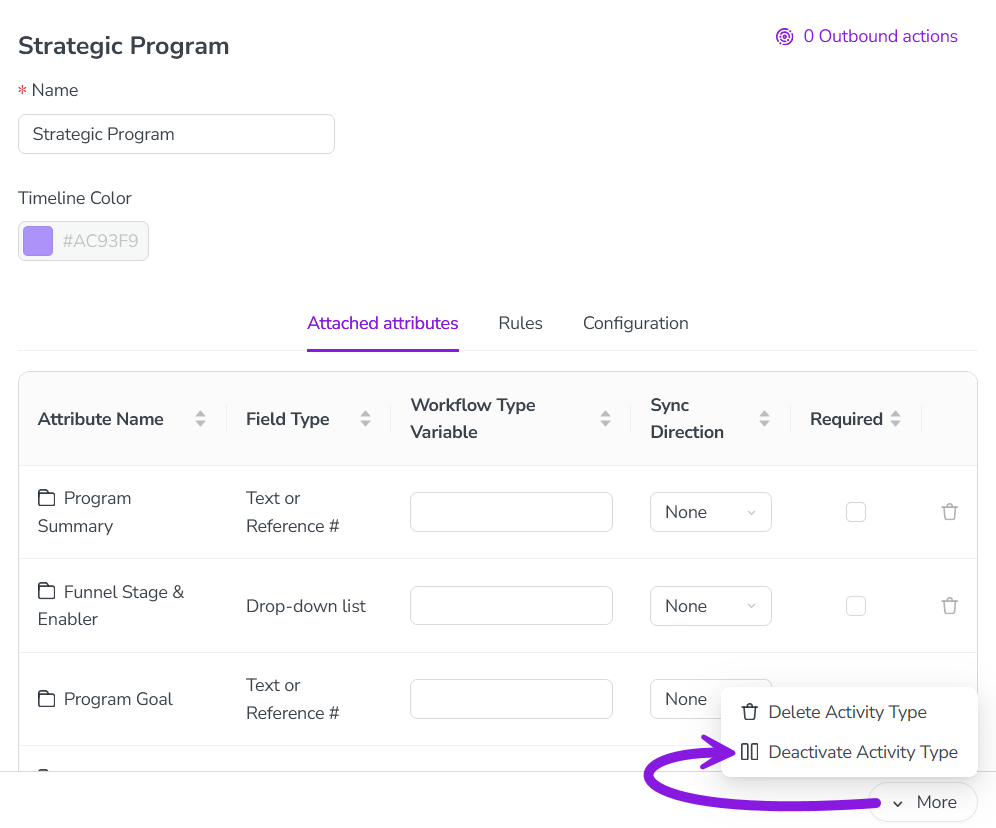
Task: Tick the Required checkbox for Program Summary
Action: [856, 512]
